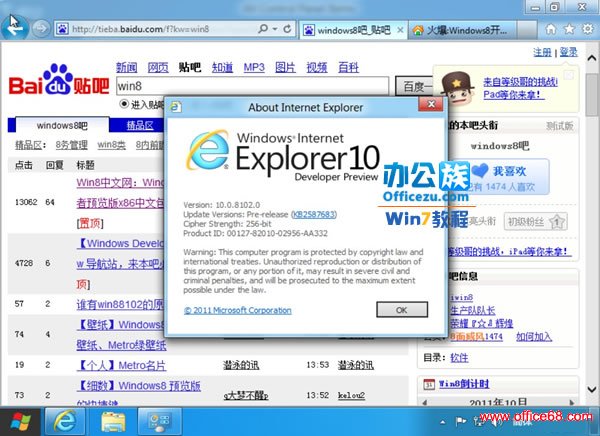Click the IE icon in dialog title bar
600x436 pixels.
click(176, 107)
